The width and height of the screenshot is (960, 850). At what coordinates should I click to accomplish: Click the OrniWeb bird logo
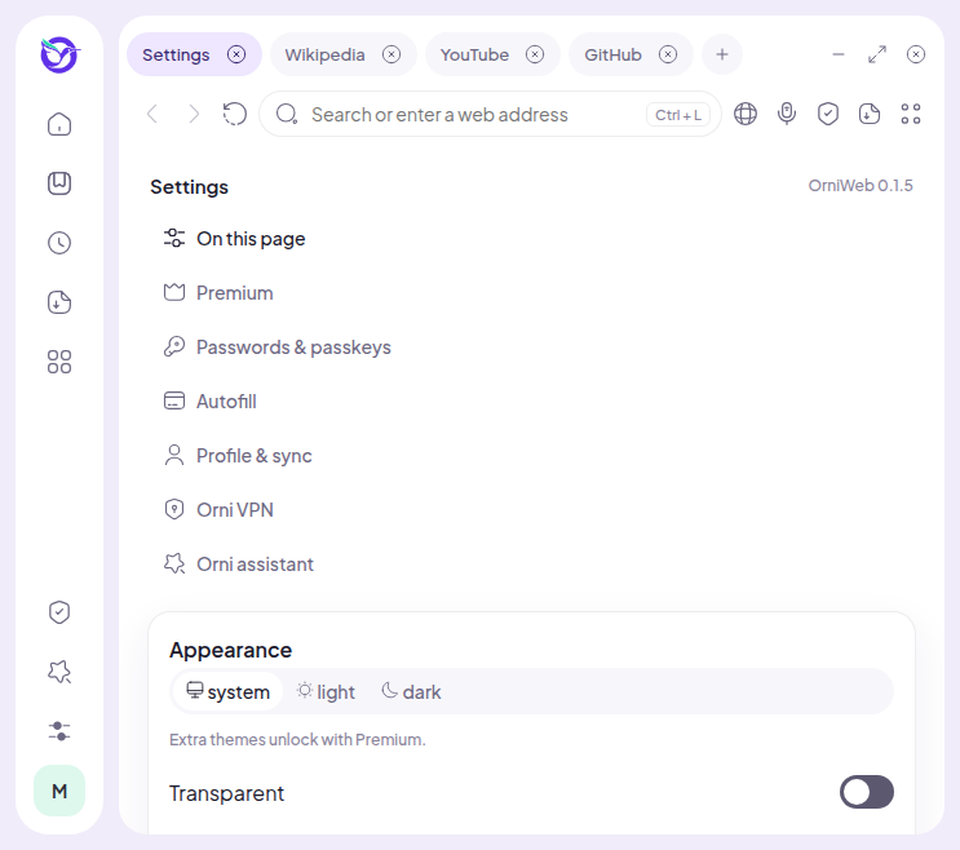[x=59, y=55]
